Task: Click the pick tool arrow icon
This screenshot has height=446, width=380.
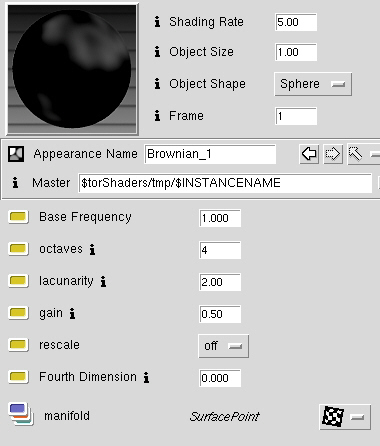Action: [x=355, y=154]
